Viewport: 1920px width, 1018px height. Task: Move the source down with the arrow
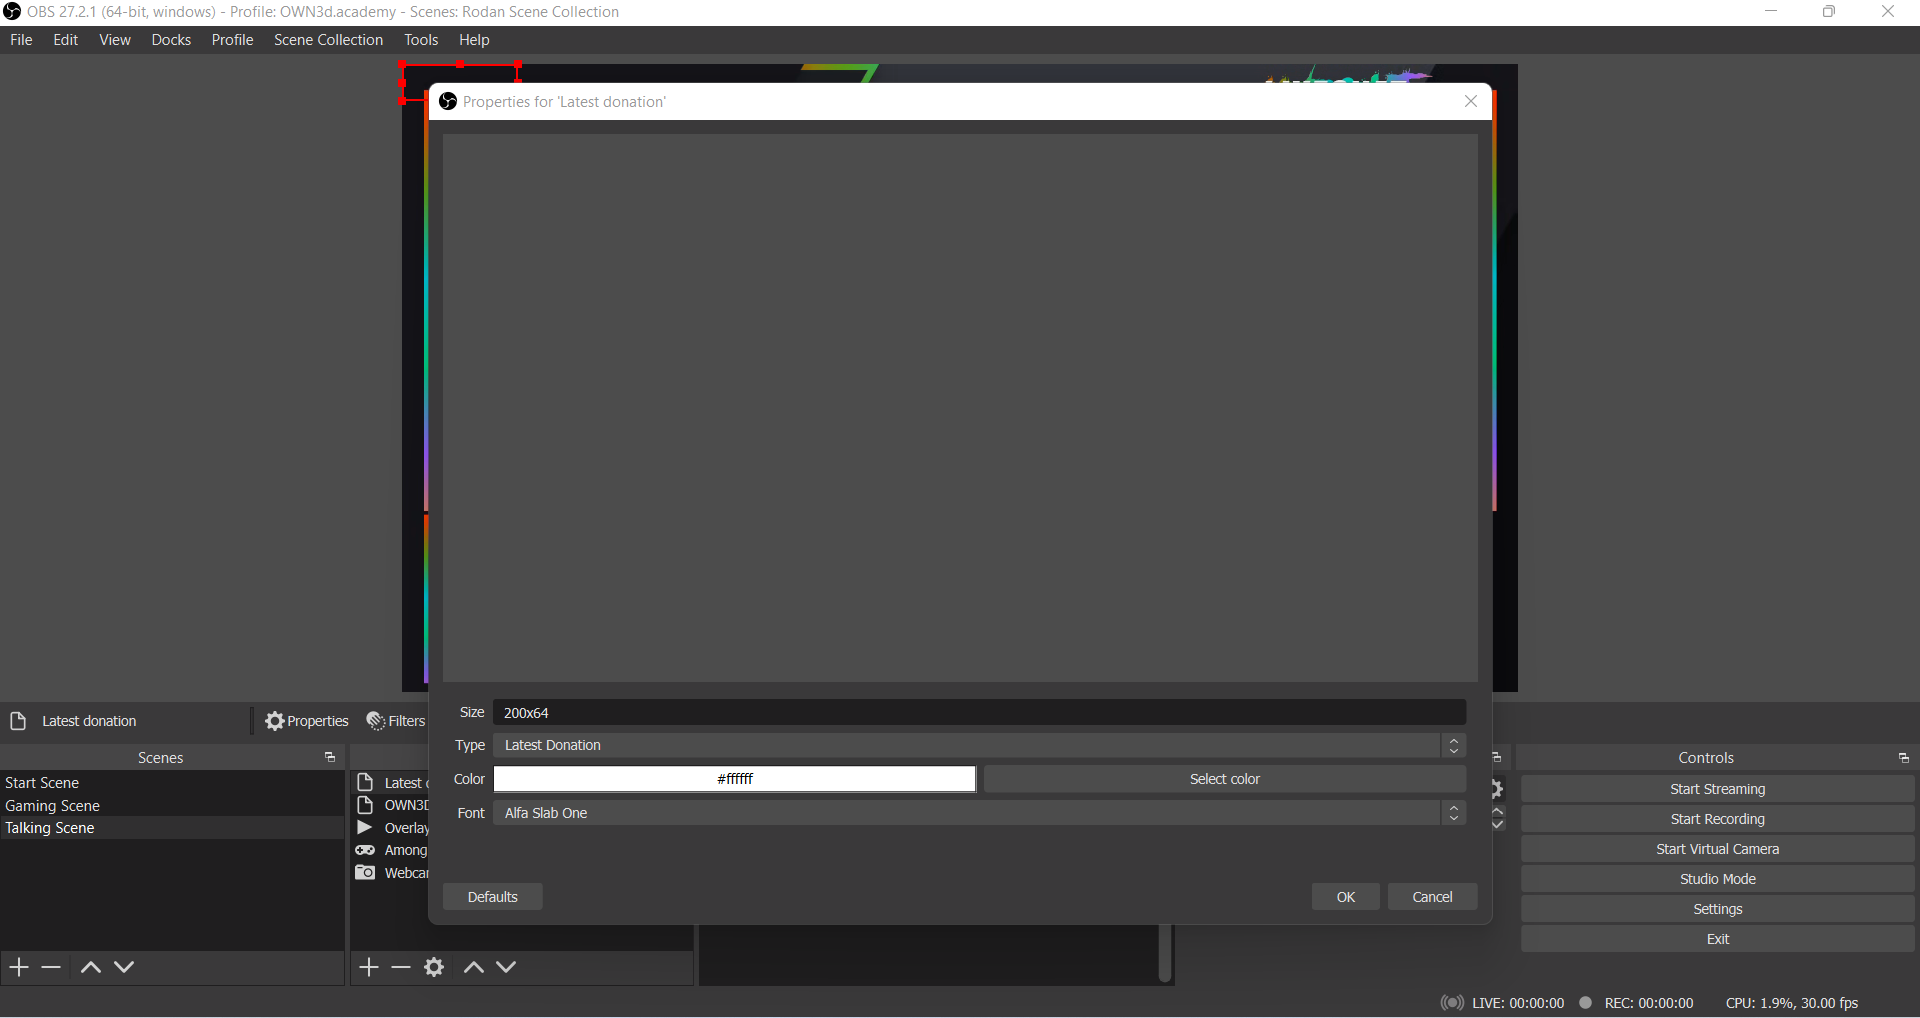click(x=507, y=967)
